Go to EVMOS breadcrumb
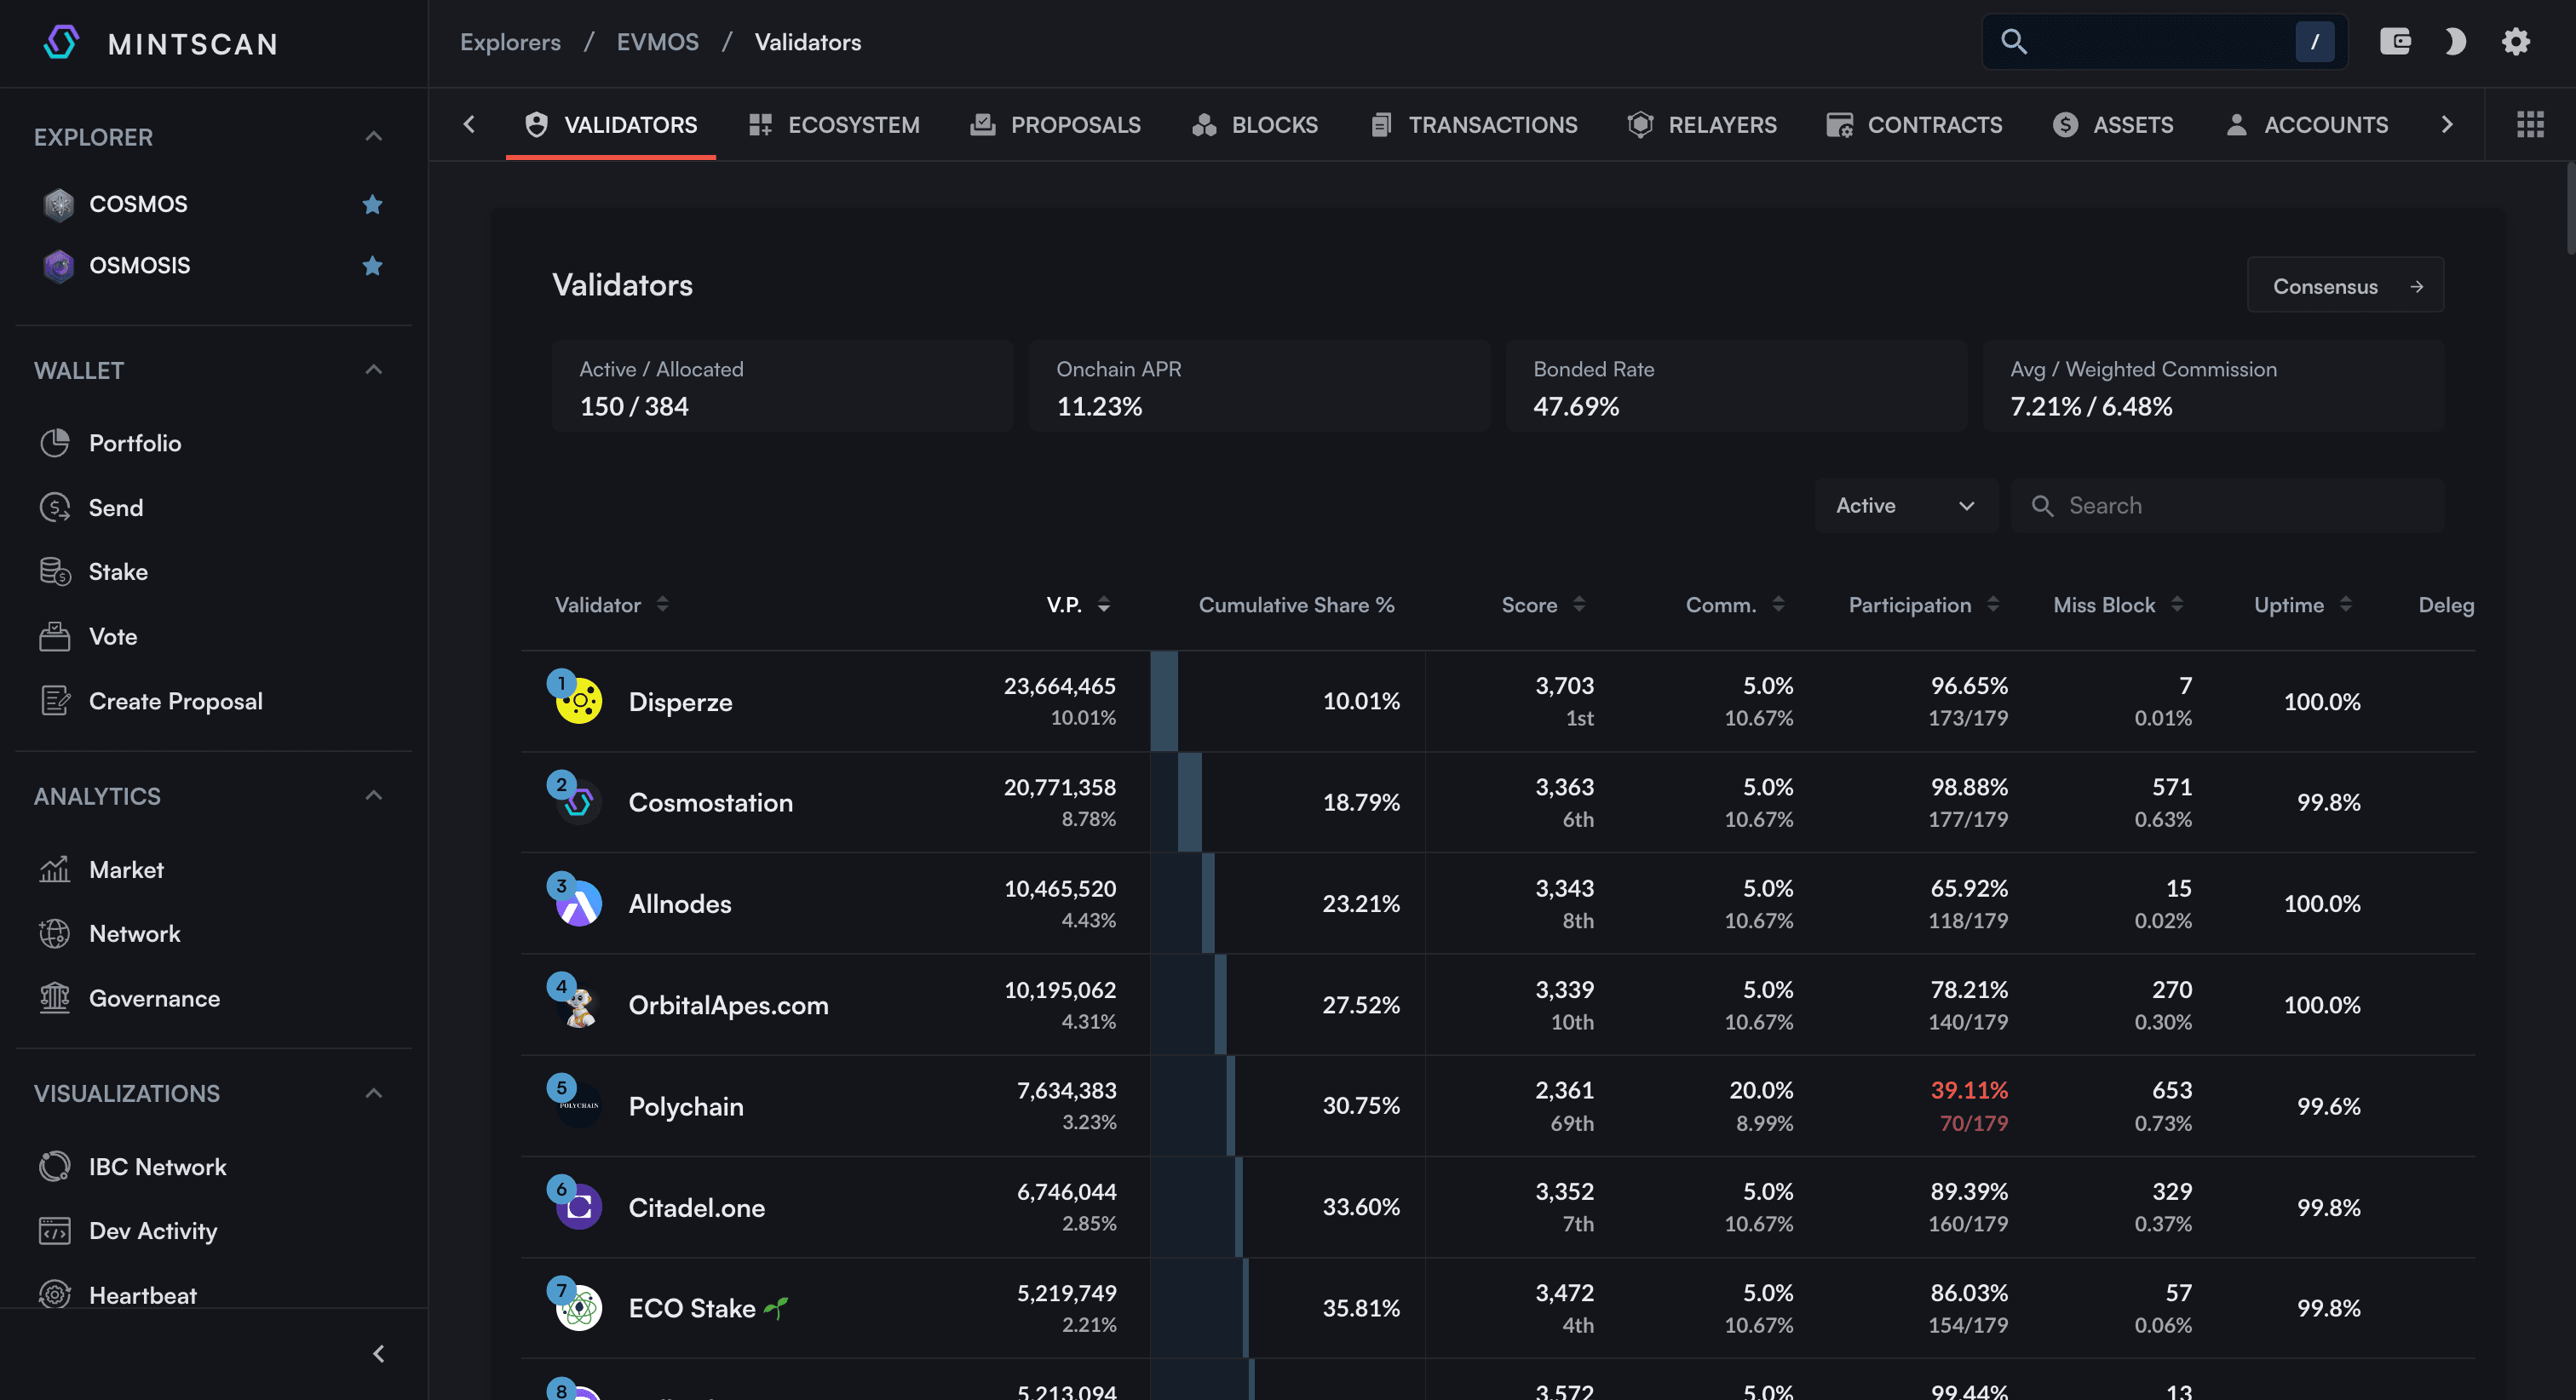 (x=657, y=42)
